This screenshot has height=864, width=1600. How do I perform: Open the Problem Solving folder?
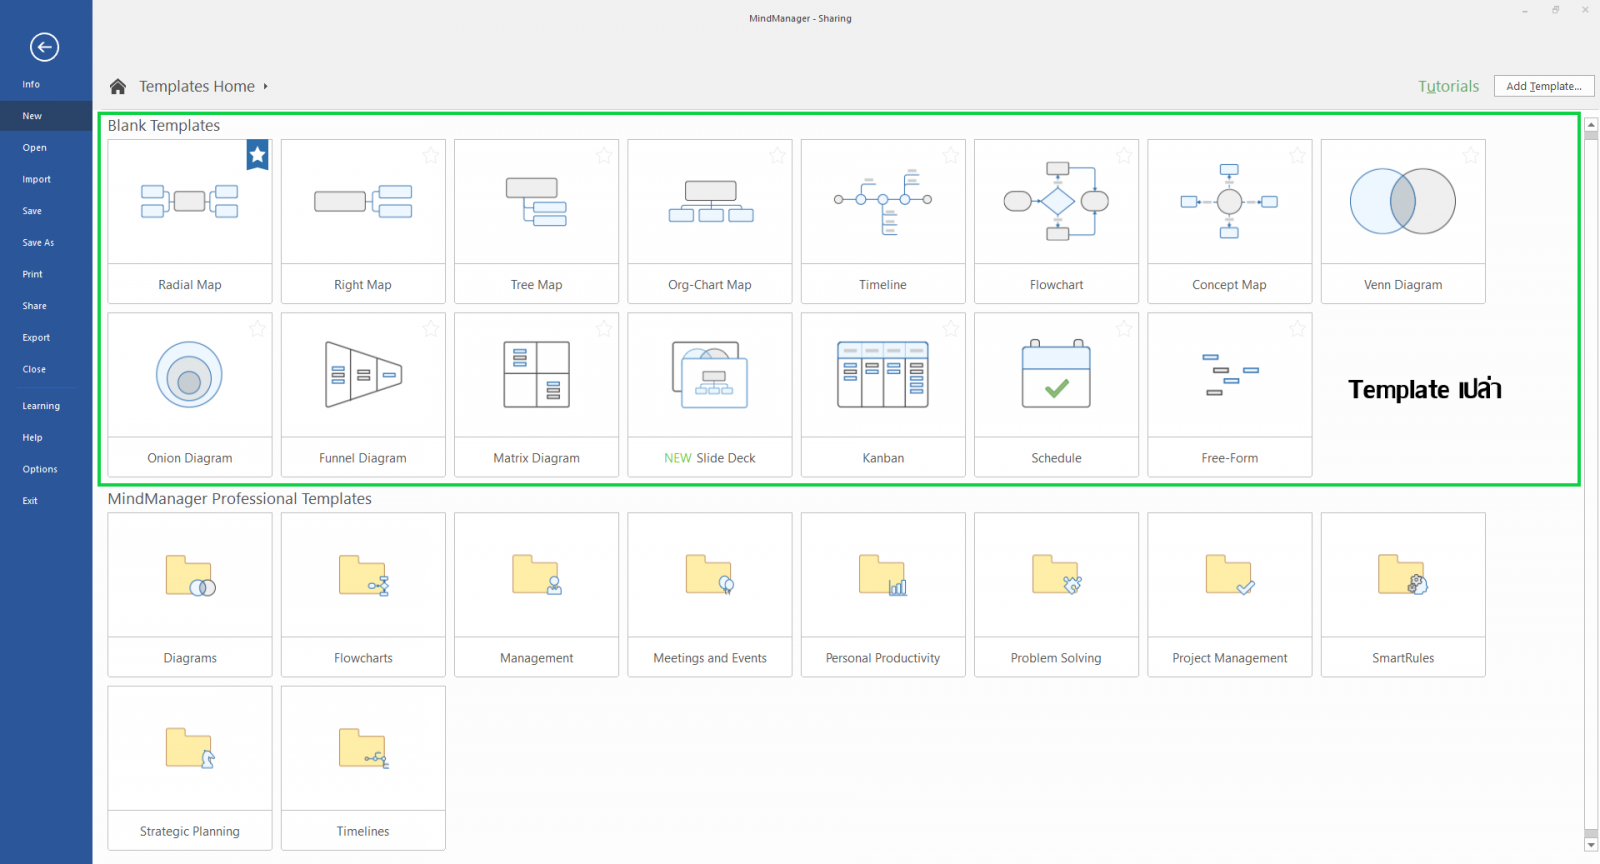tap(1056, 595)
